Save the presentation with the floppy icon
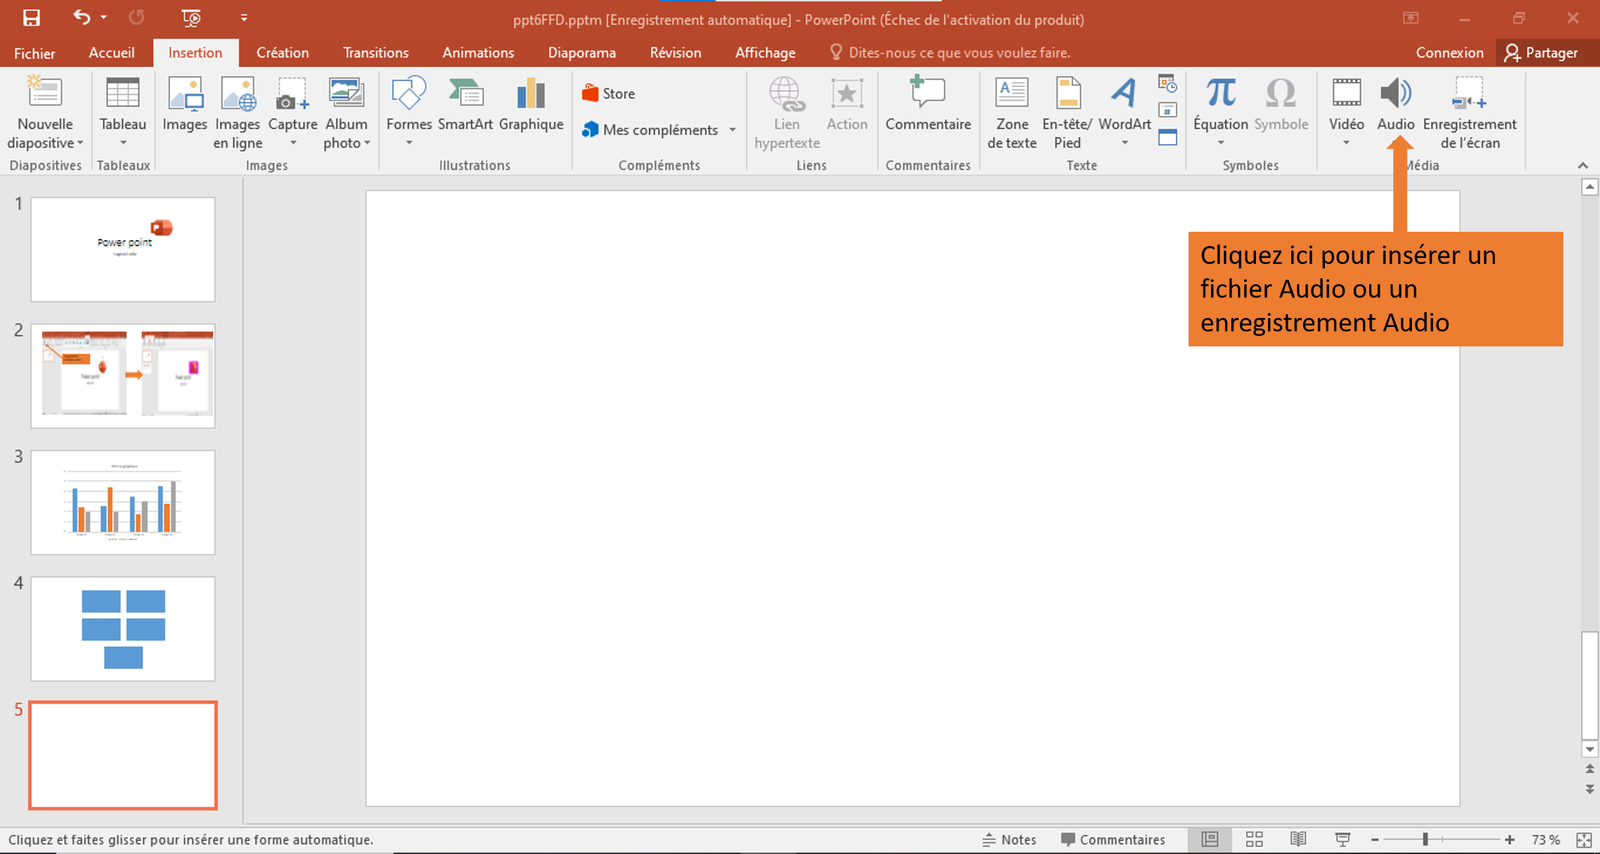 point(31,18)
